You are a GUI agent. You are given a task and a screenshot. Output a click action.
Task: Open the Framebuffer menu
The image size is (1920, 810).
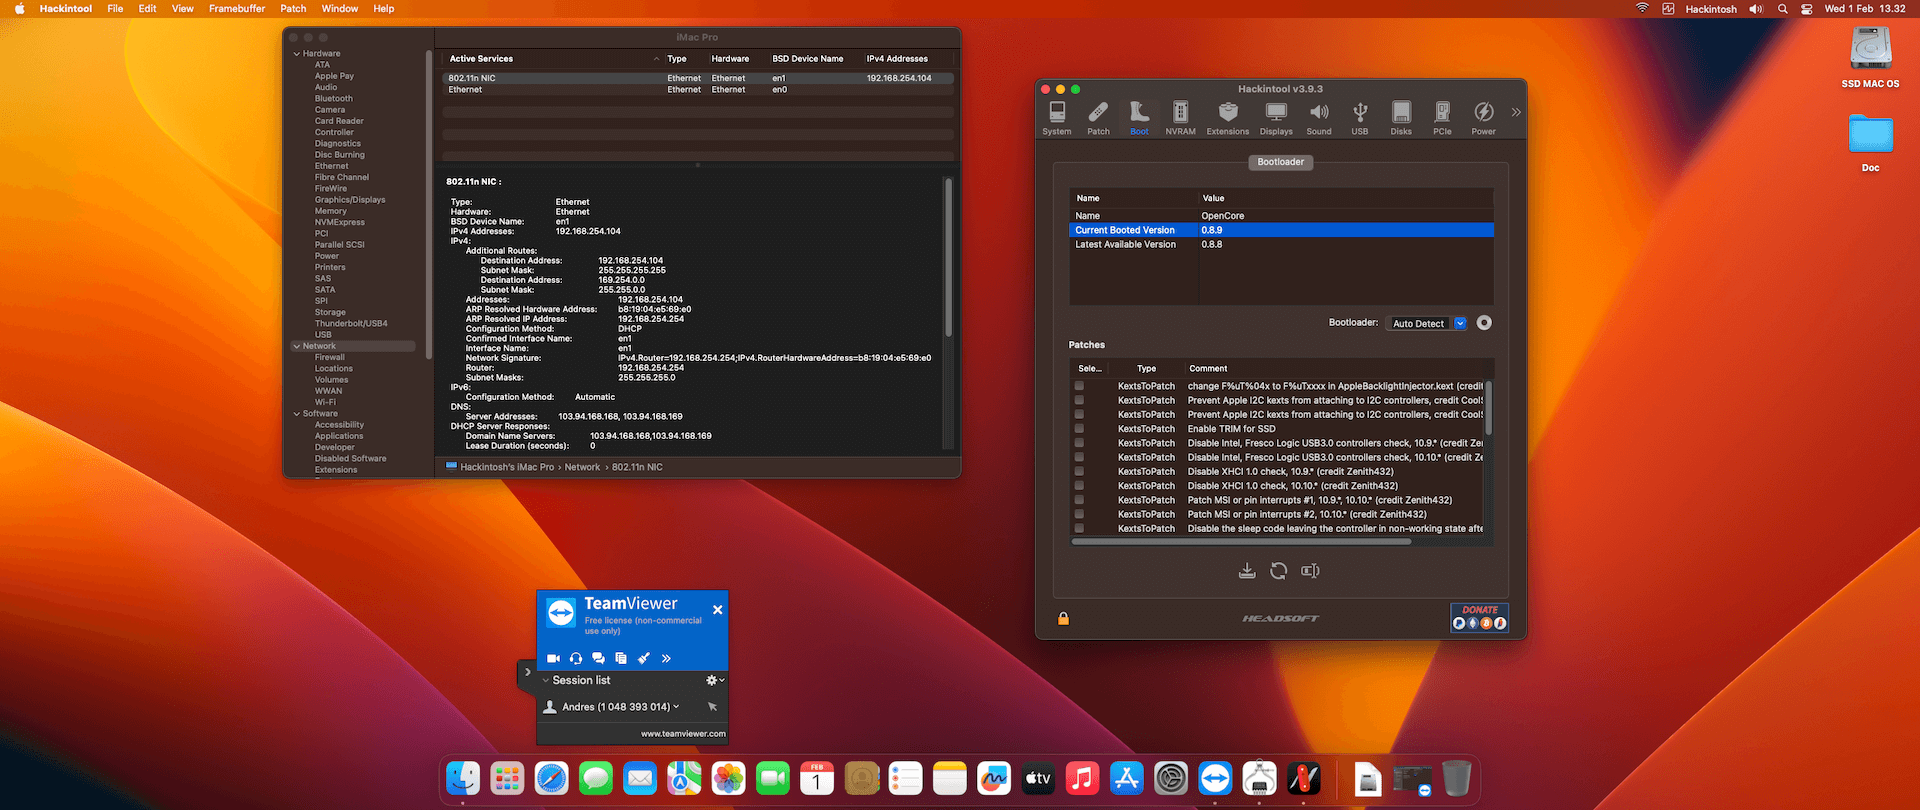237,9
